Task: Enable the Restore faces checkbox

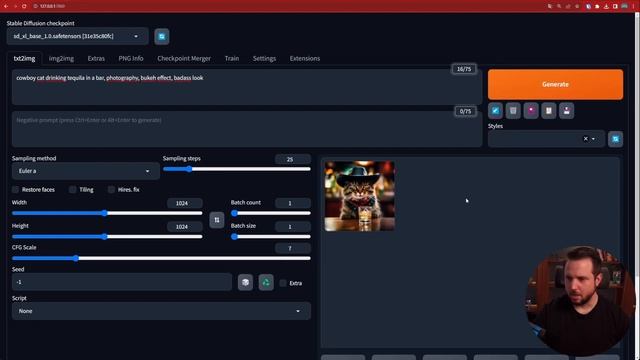Action: click(x=16, y=189)
